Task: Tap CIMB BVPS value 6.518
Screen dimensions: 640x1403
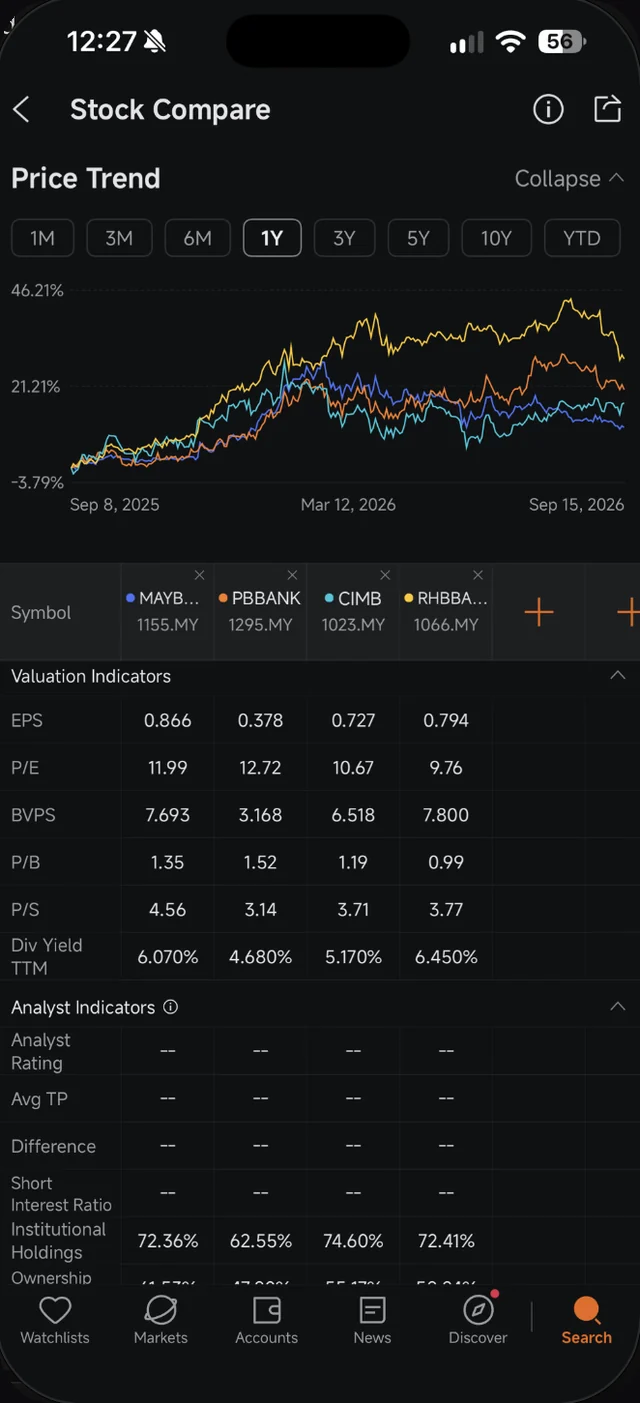Action: (x=353, y=815)
